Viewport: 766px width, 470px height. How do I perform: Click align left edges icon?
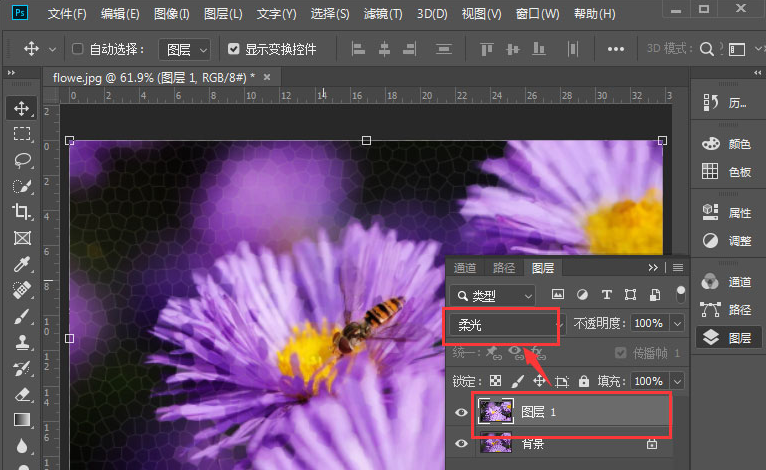358,48
